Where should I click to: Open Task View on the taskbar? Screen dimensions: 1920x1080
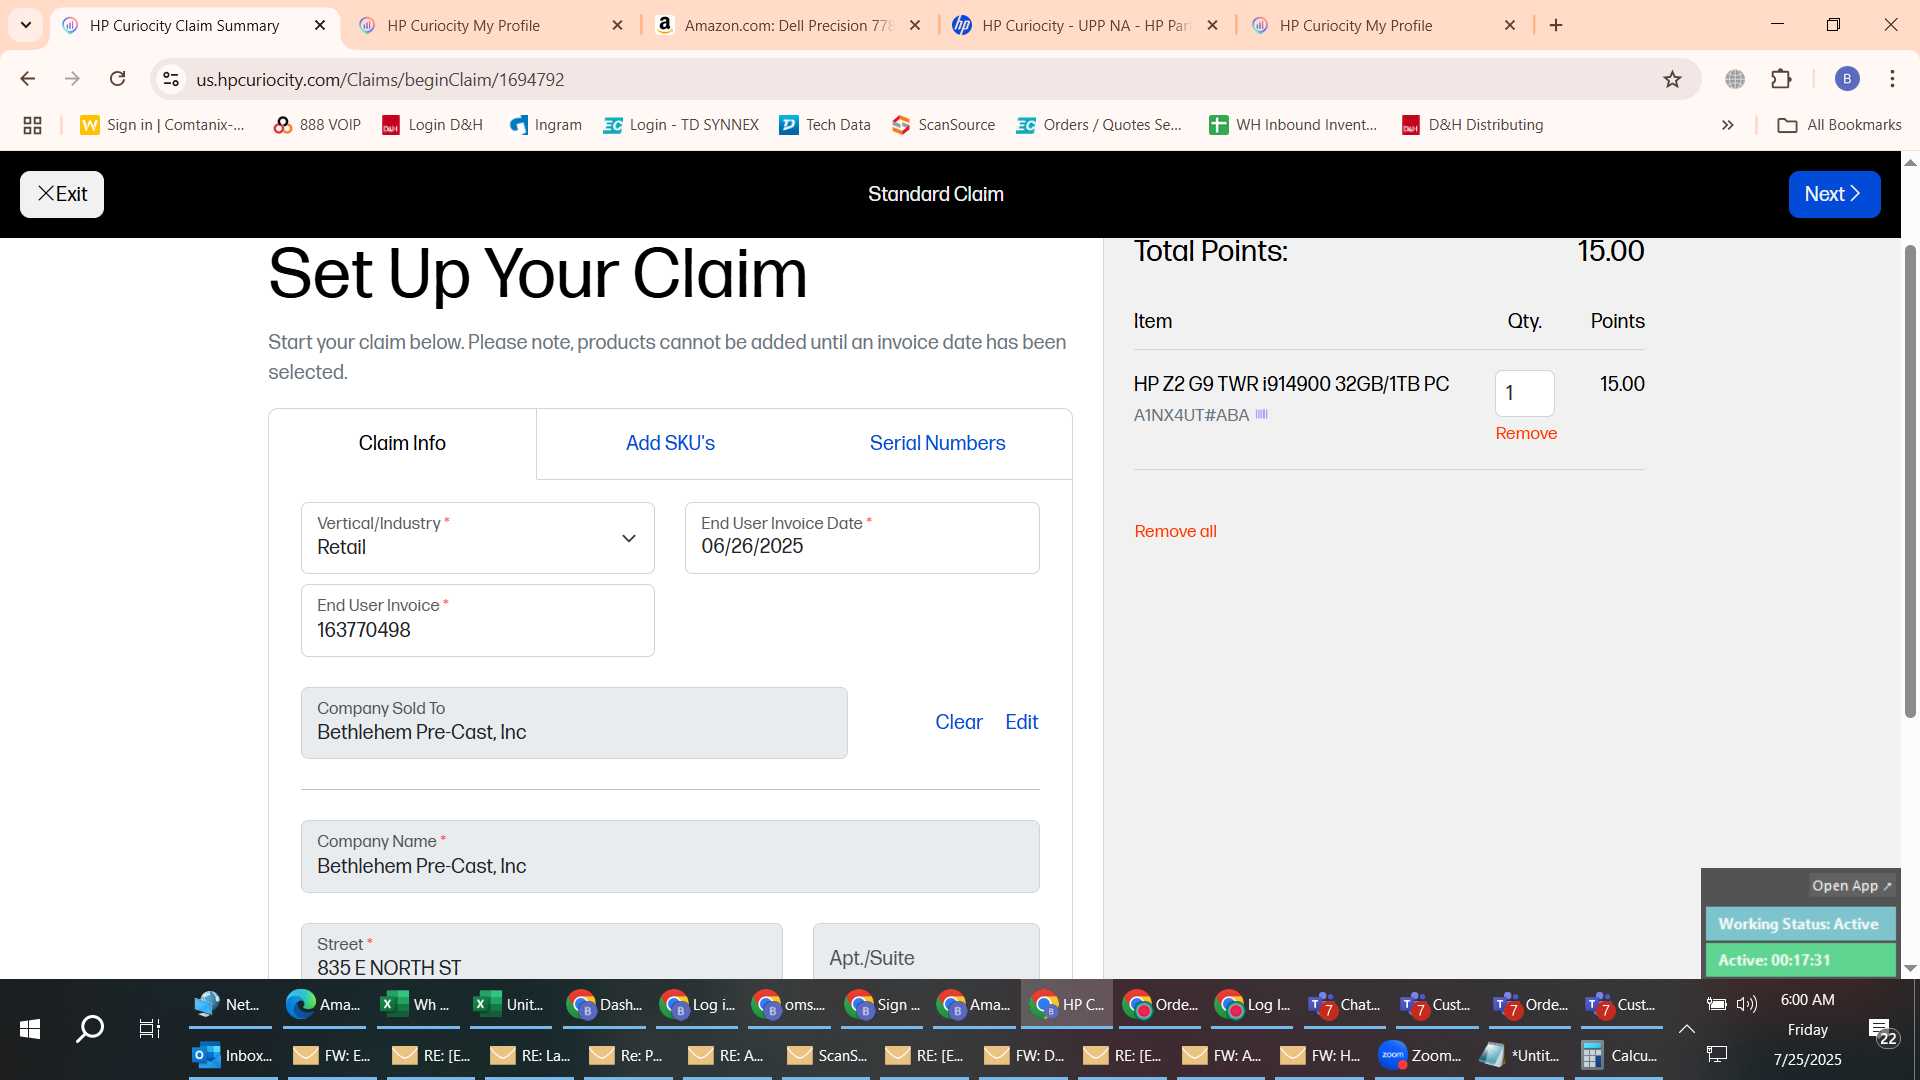click(149, 1029)
